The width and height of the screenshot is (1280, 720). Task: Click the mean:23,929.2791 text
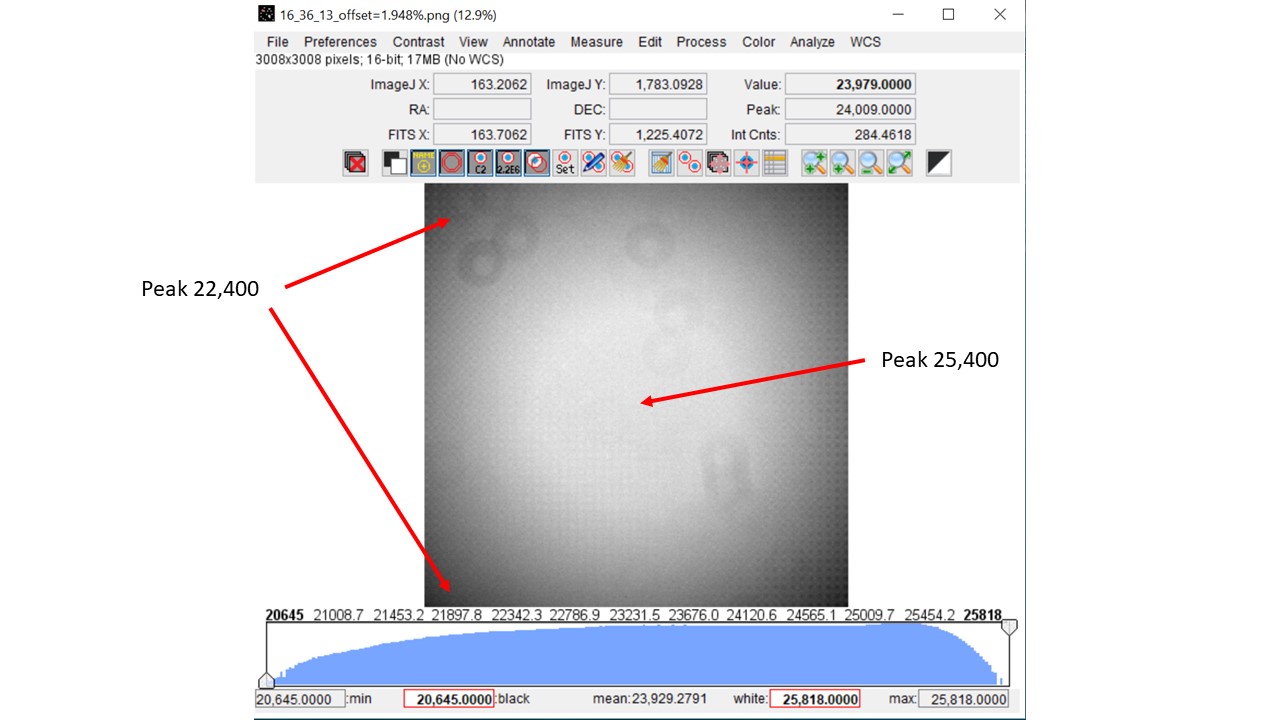pyautogui.click(x=649, y=698)
